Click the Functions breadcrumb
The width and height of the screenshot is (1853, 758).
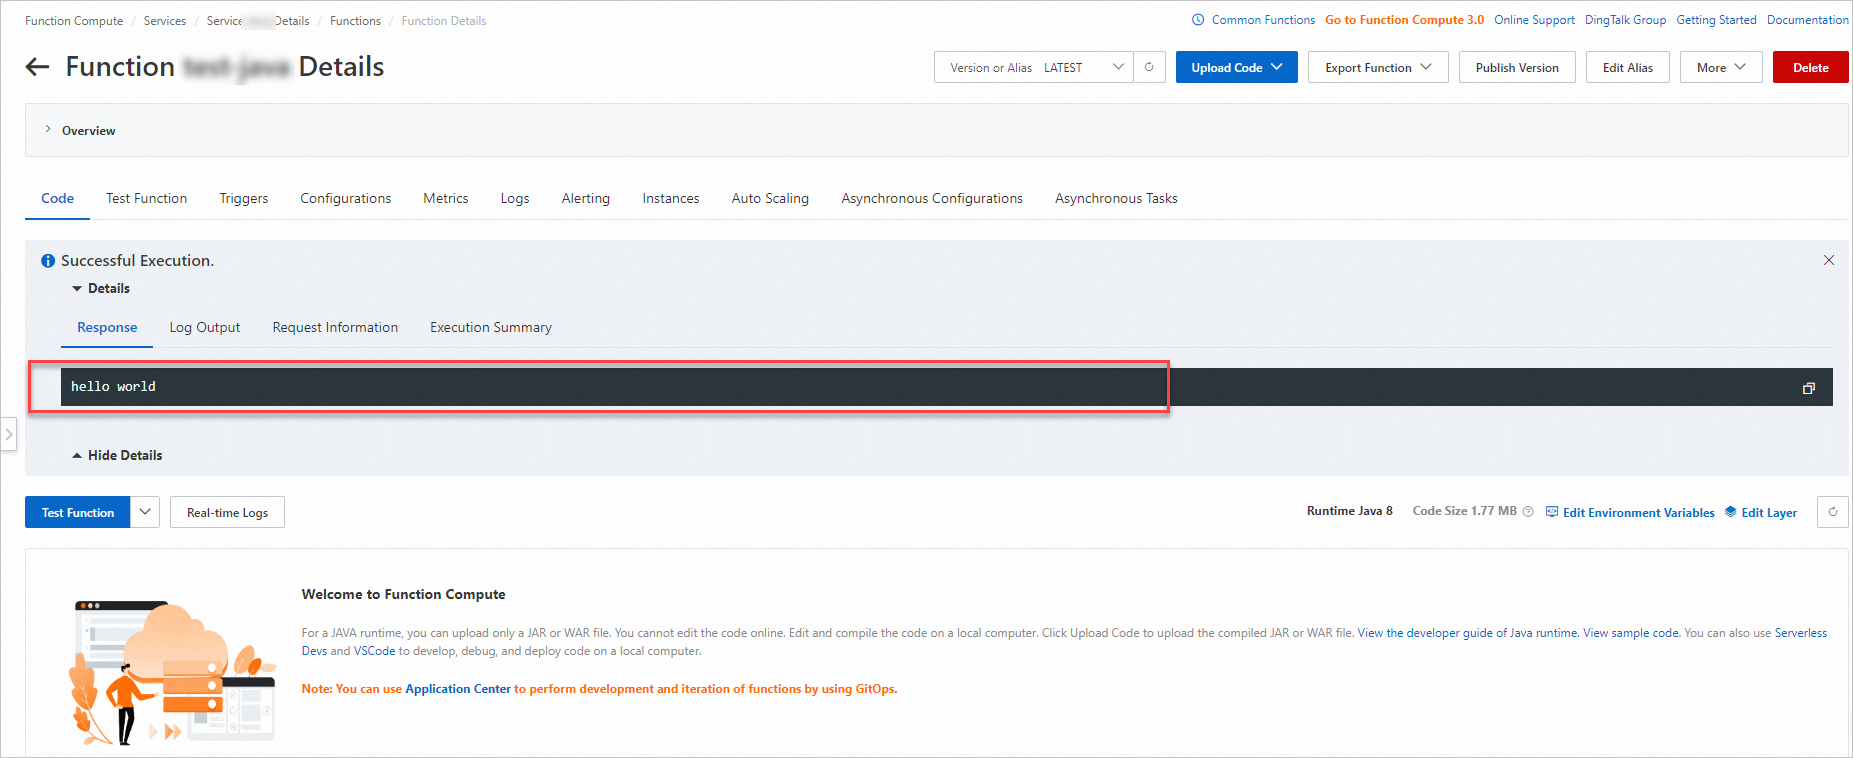[356, 21]
